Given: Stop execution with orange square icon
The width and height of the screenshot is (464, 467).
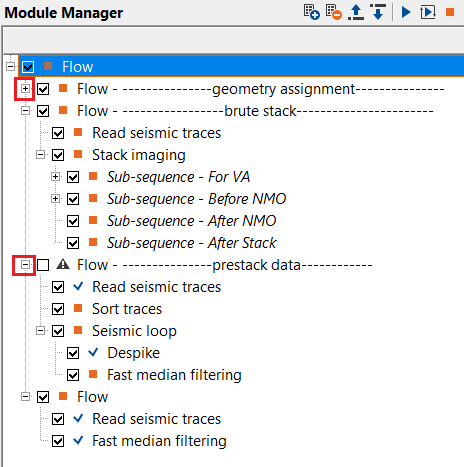Looking at the screenshot, I should tap(450, 12).
